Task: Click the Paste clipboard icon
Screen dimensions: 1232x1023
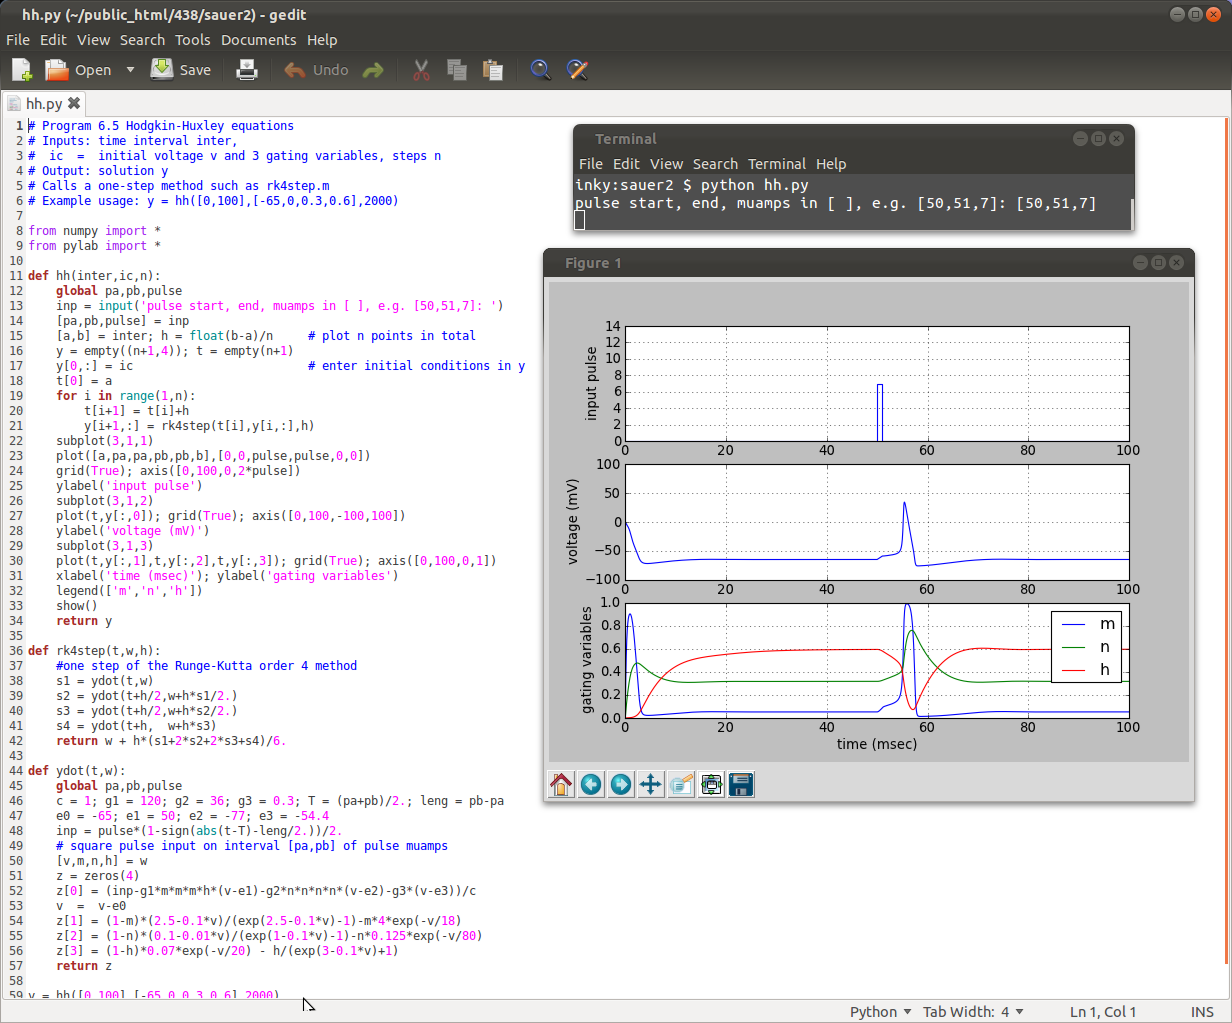Action: (x=493, y=69)
